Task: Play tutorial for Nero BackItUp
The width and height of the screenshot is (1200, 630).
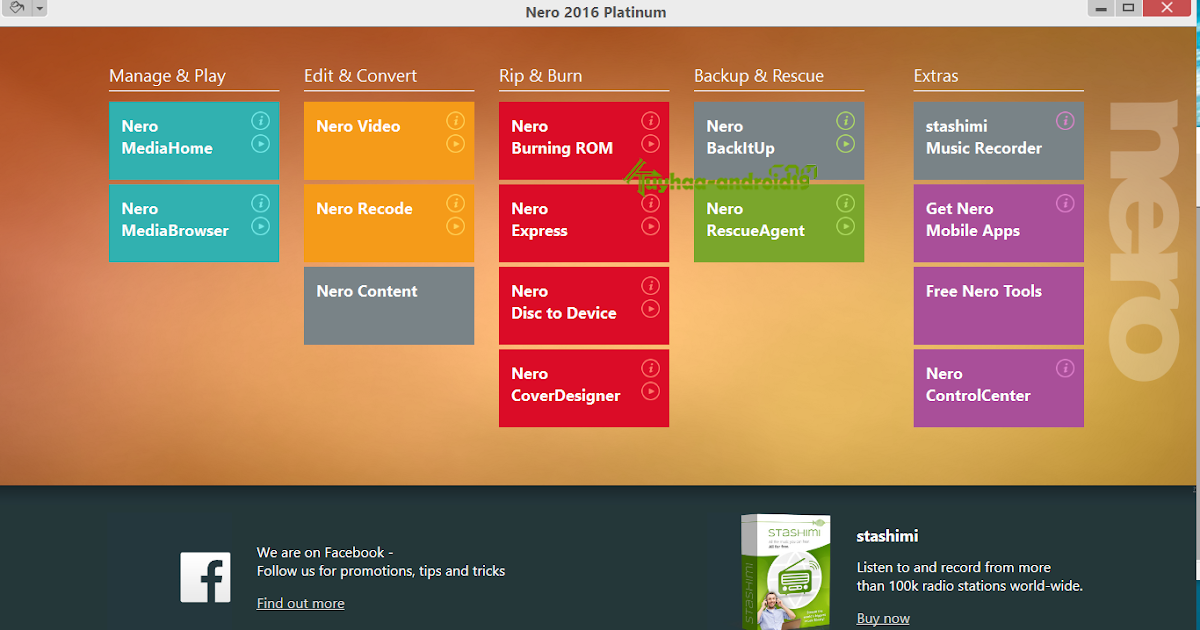Action: point(845,144)
